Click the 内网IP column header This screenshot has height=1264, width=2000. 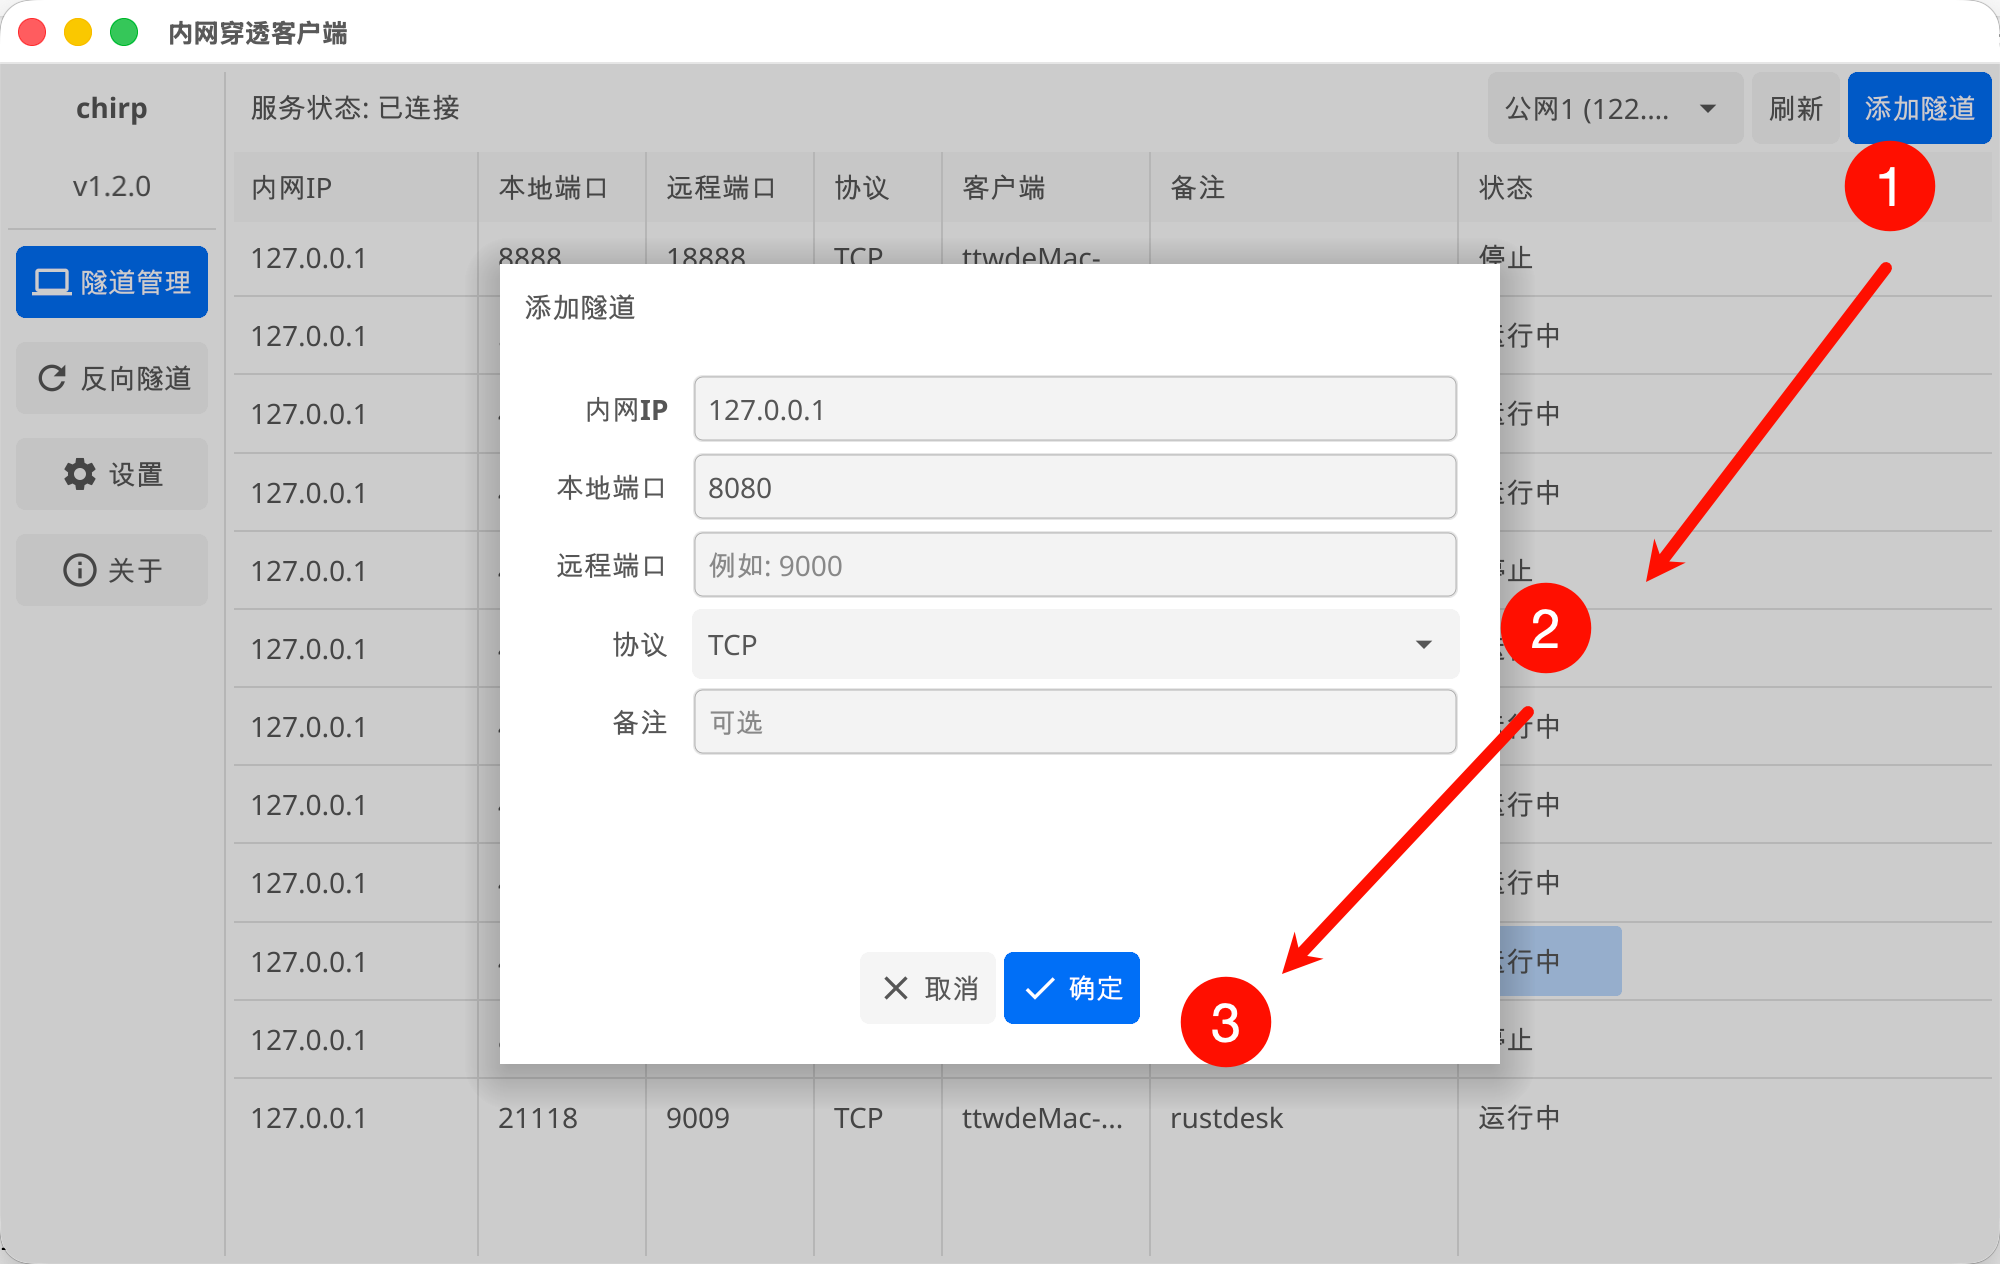[292, 187]
